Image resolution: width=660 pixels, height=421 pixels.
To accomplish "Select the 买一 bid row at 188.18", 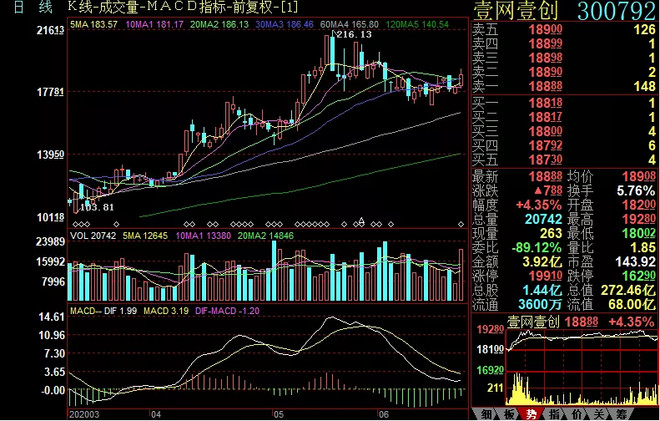I will click(564, 103).
